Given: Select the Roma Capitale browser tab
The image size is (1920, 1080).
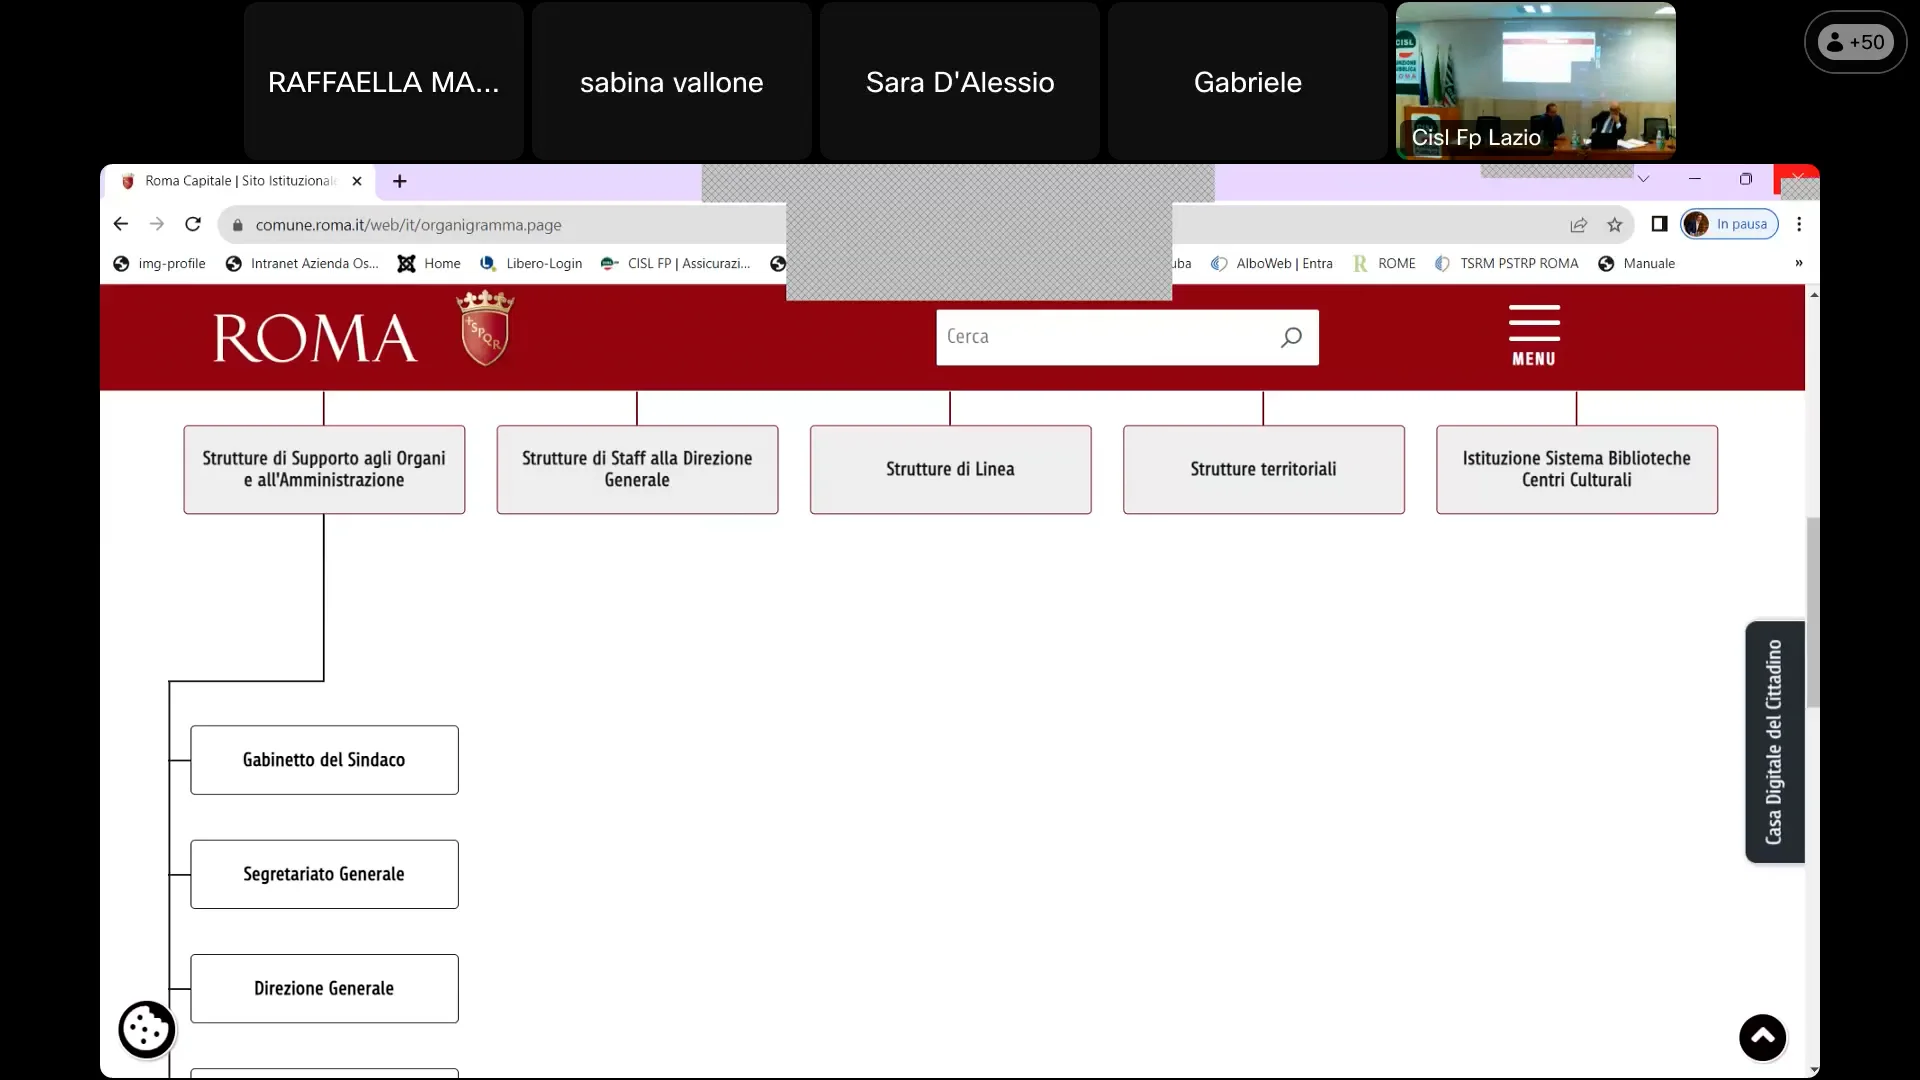Looking at the screenshot, I should (238, 181).
